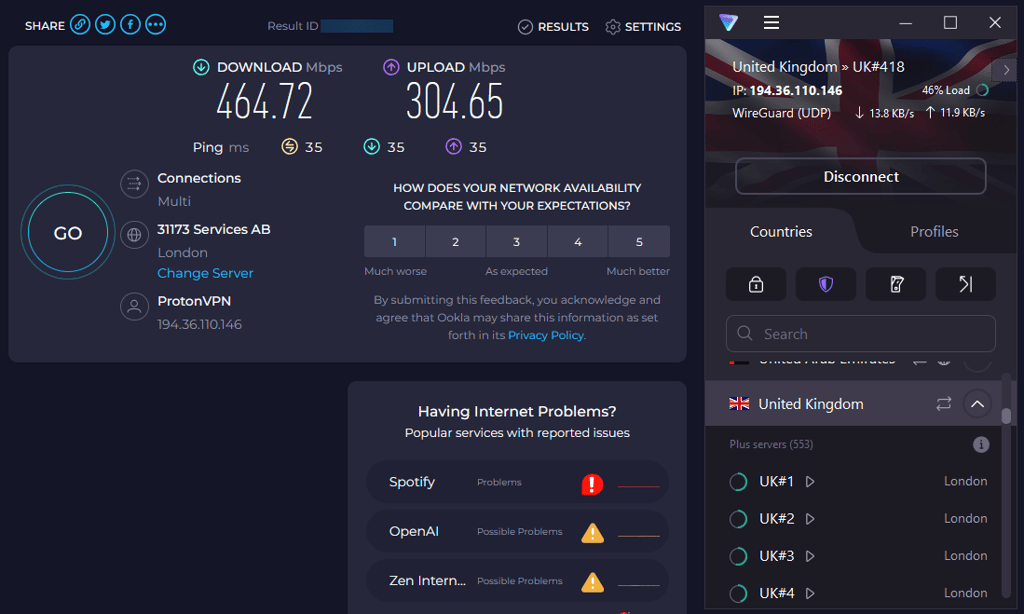Click the Spotify red alert icon
Screen dimensions: 1024x614
(x=592, y=484)
